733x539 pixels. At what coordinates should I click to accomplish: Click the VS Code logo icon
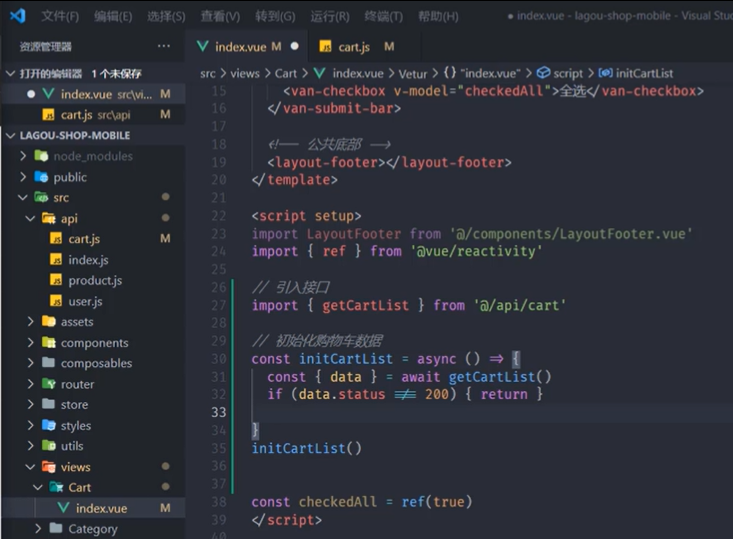17,16
